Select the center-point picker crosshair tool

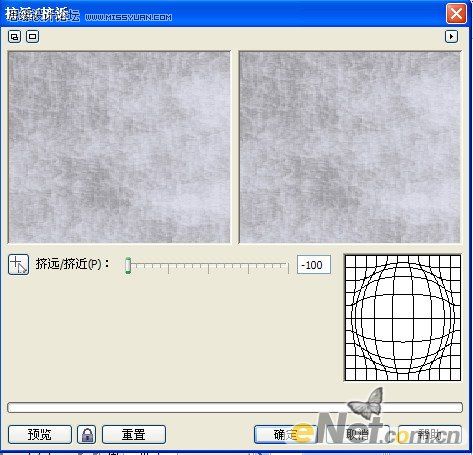pos(18,265)
